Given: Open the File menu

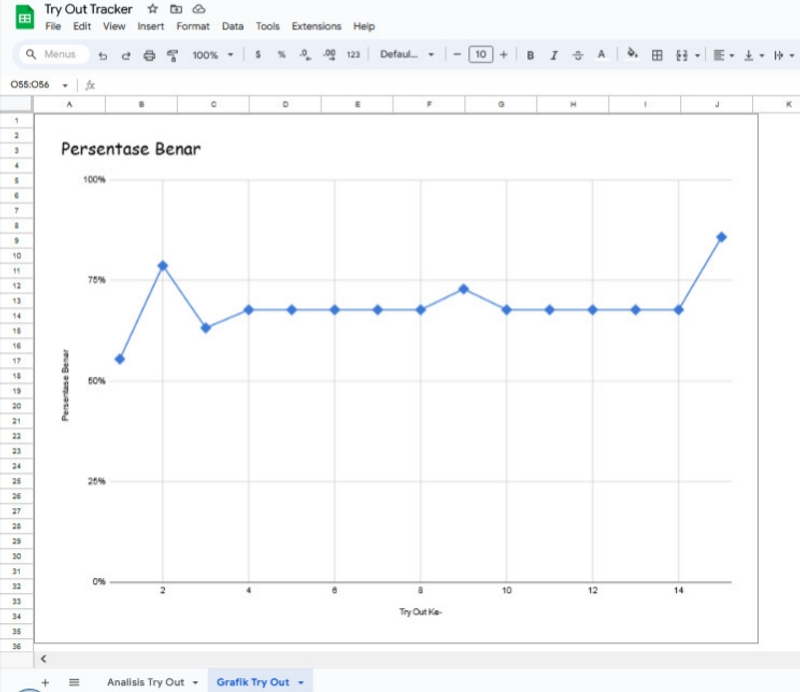Looking at the screenshot, I should point(53,26).
